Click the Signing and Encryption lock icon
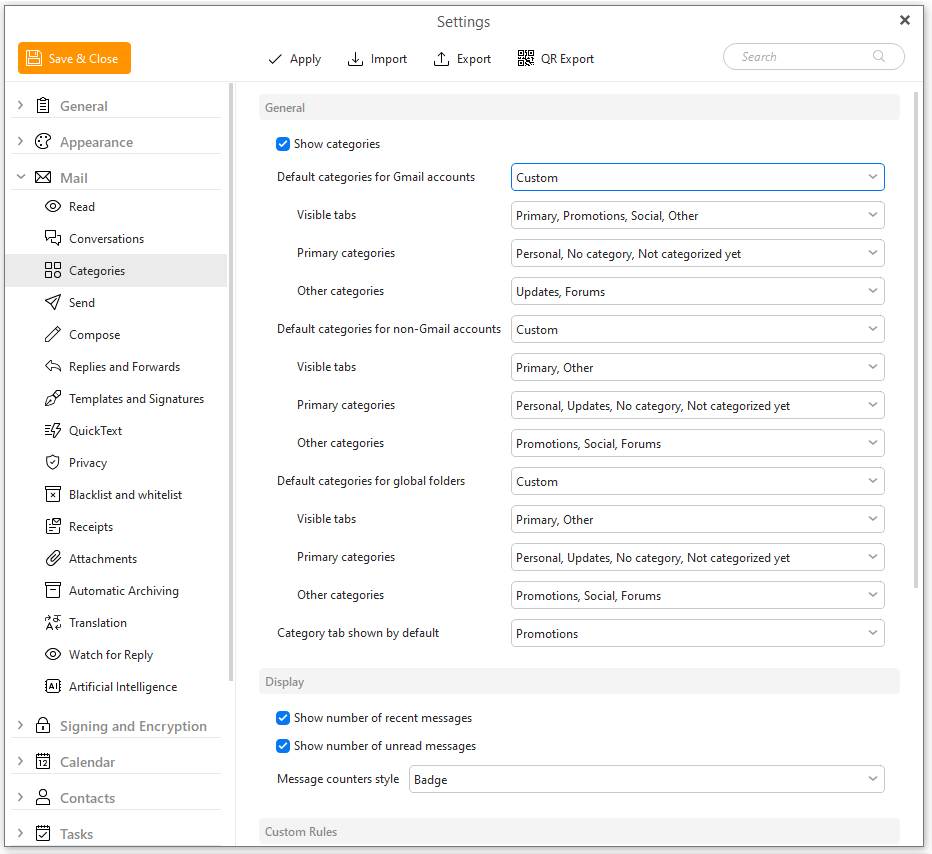 click(43, 726)
